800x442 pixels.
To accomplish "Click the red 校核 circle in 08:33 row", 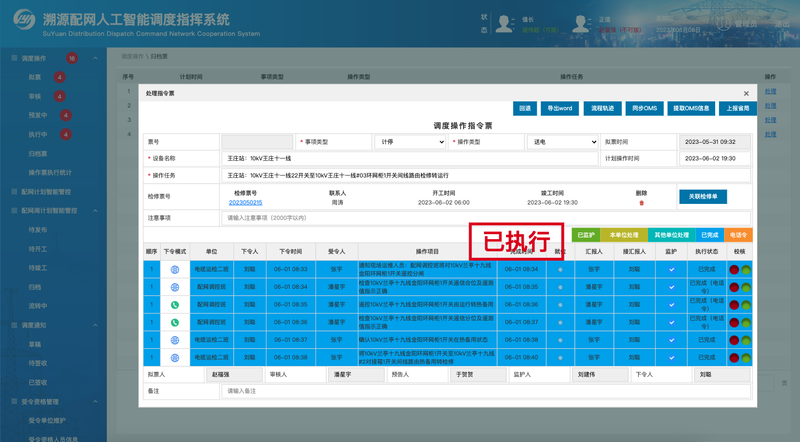I will pyautogui.click(x=734, y=270).
